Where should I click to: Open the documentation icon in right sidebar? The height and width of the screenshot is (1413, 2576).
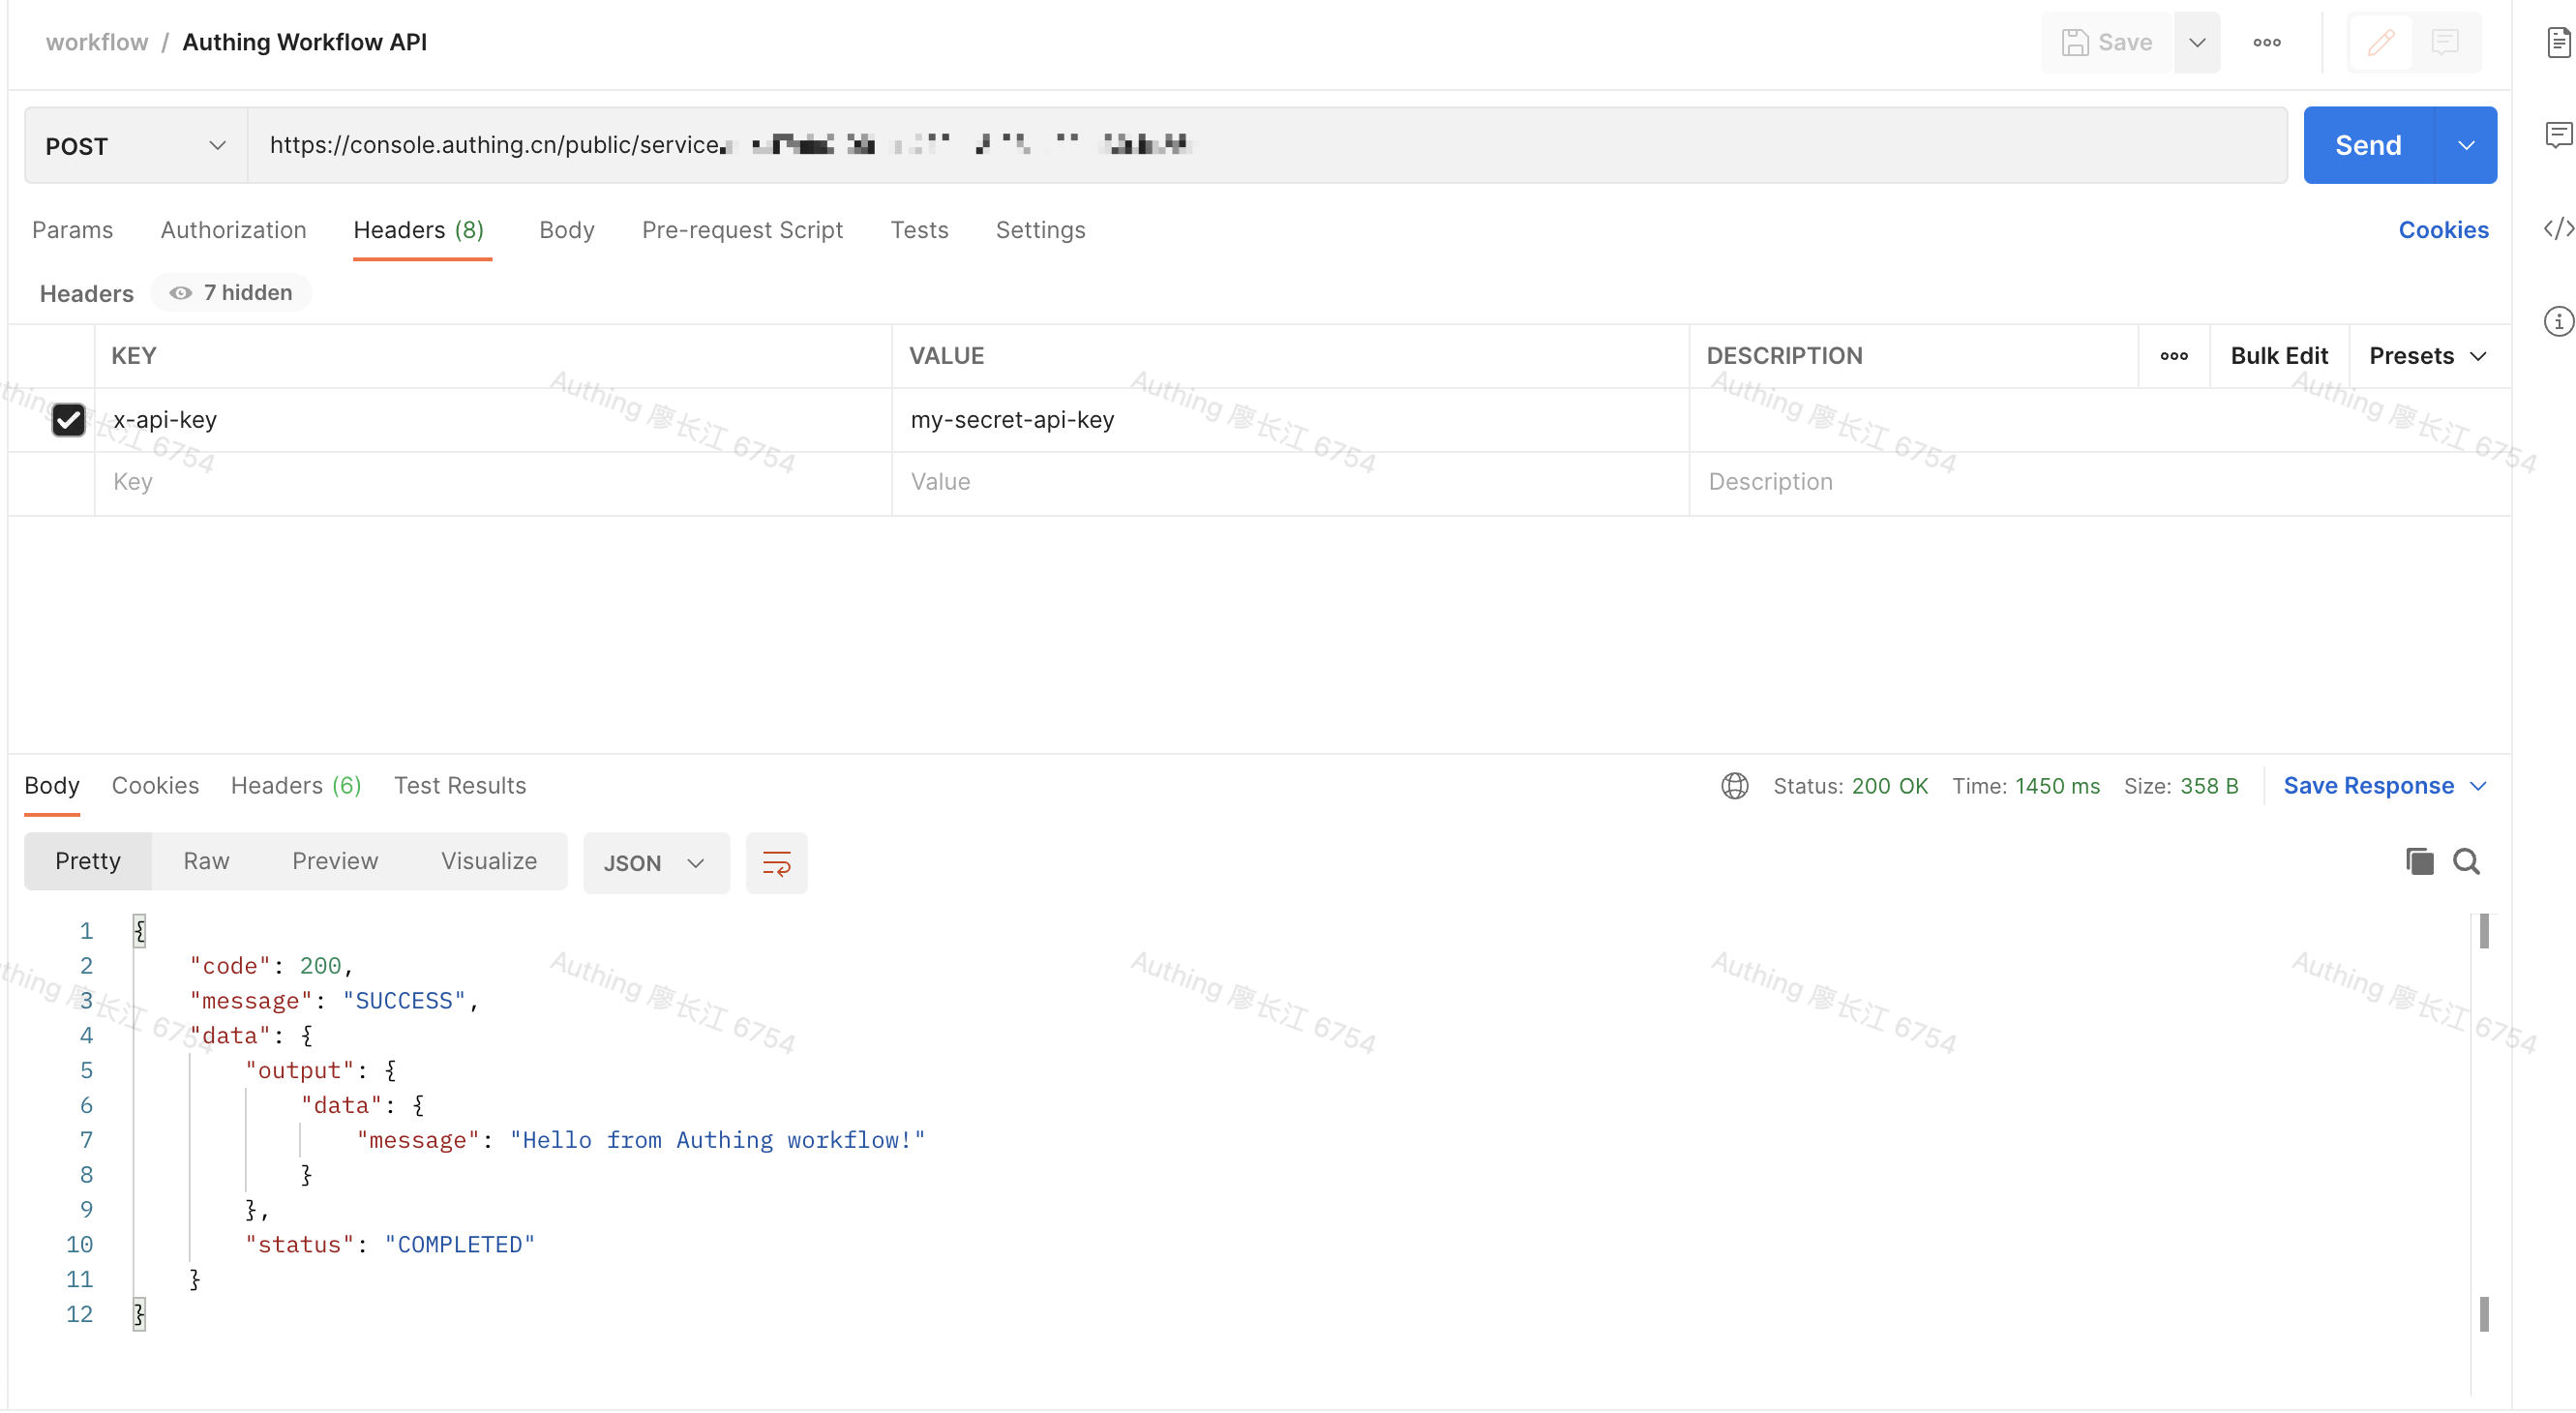(2557, 42)
